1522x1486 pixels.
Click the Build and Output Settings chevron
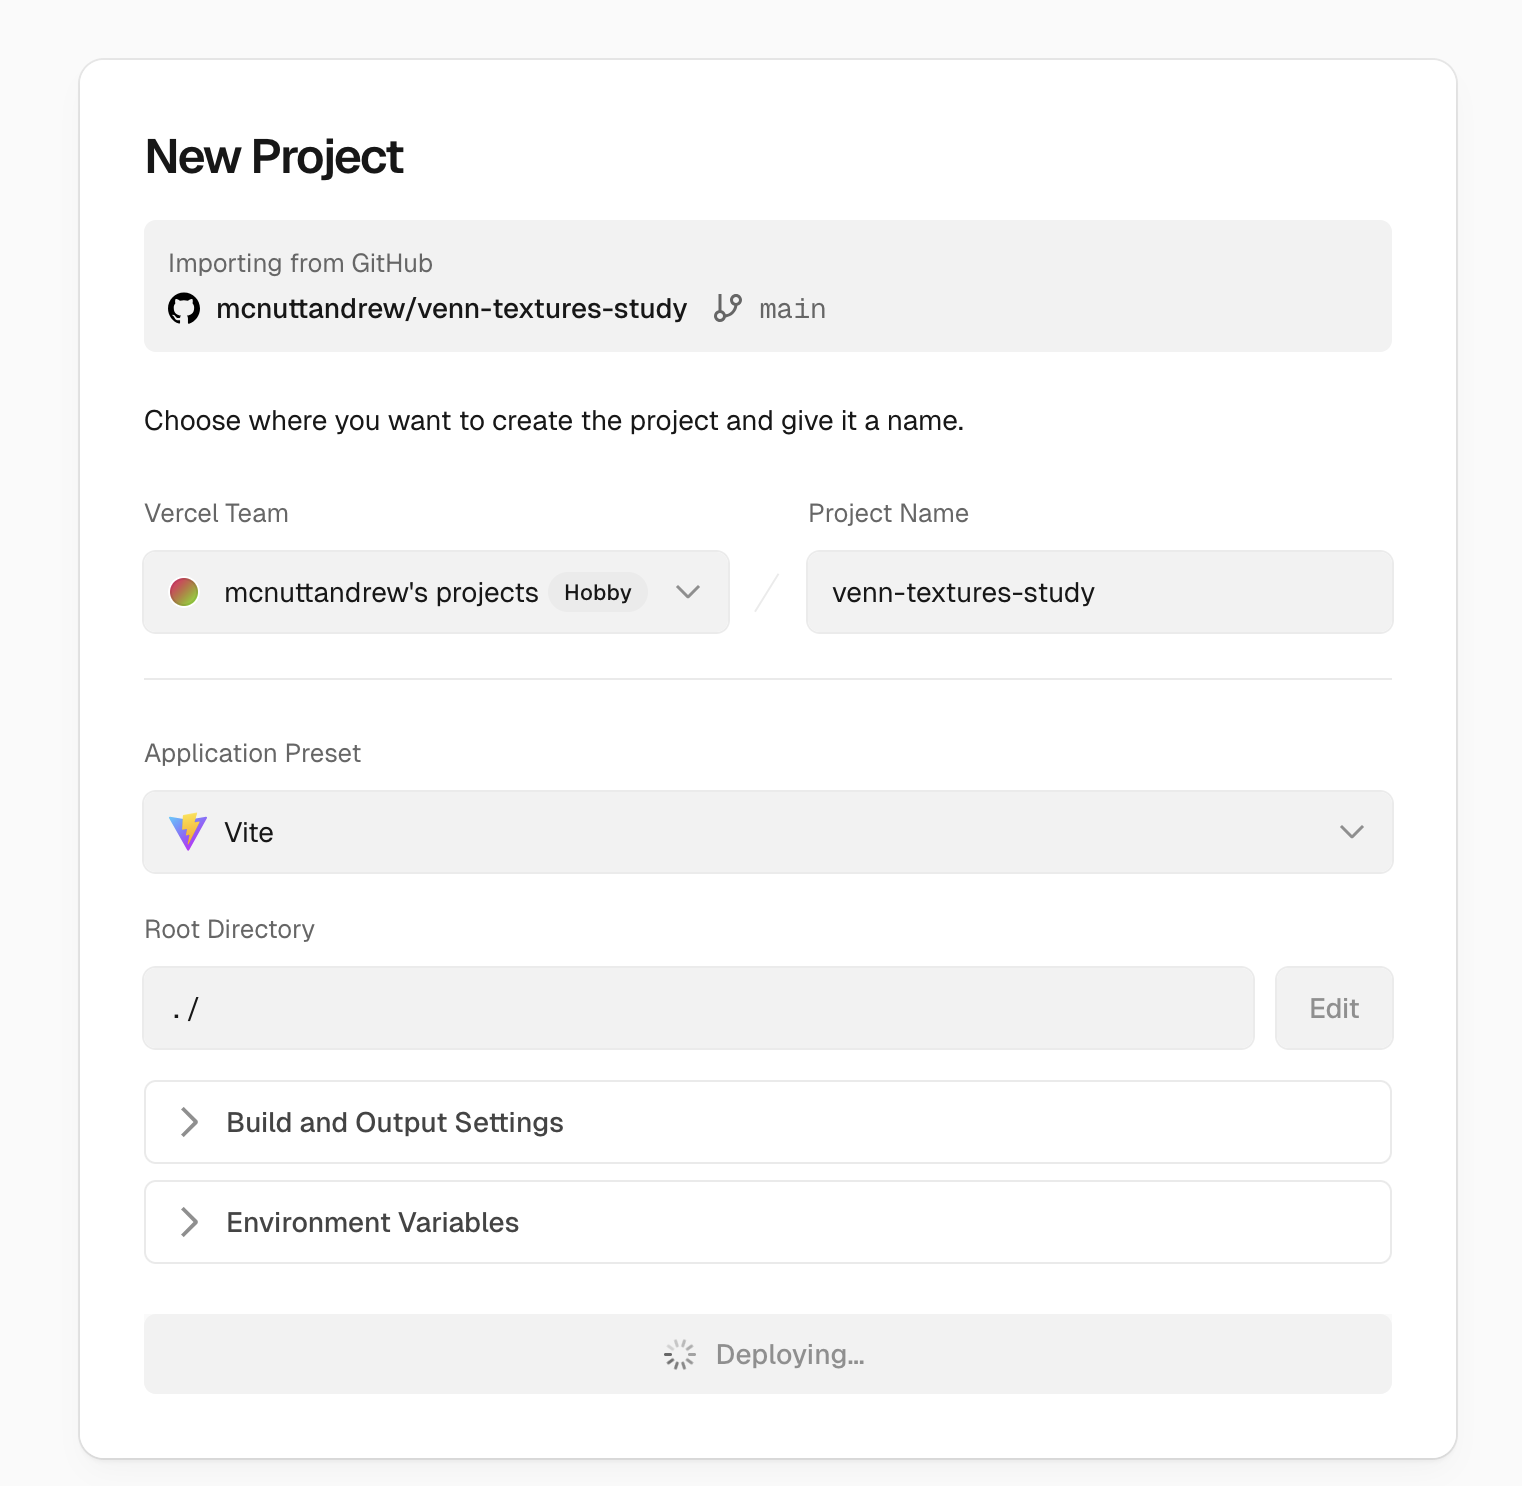pos(189,1122)
